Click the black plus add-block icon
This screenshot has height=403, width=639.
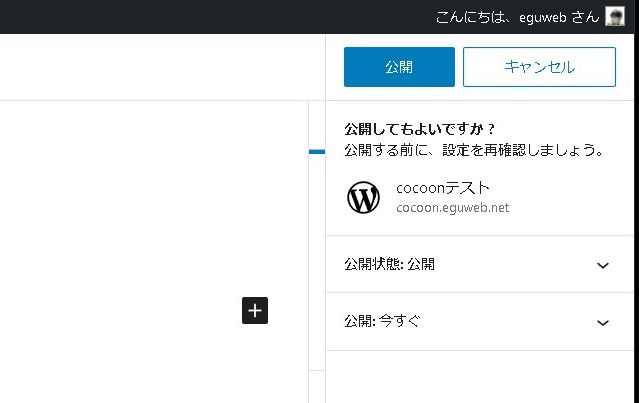click(x=255, y=310)
